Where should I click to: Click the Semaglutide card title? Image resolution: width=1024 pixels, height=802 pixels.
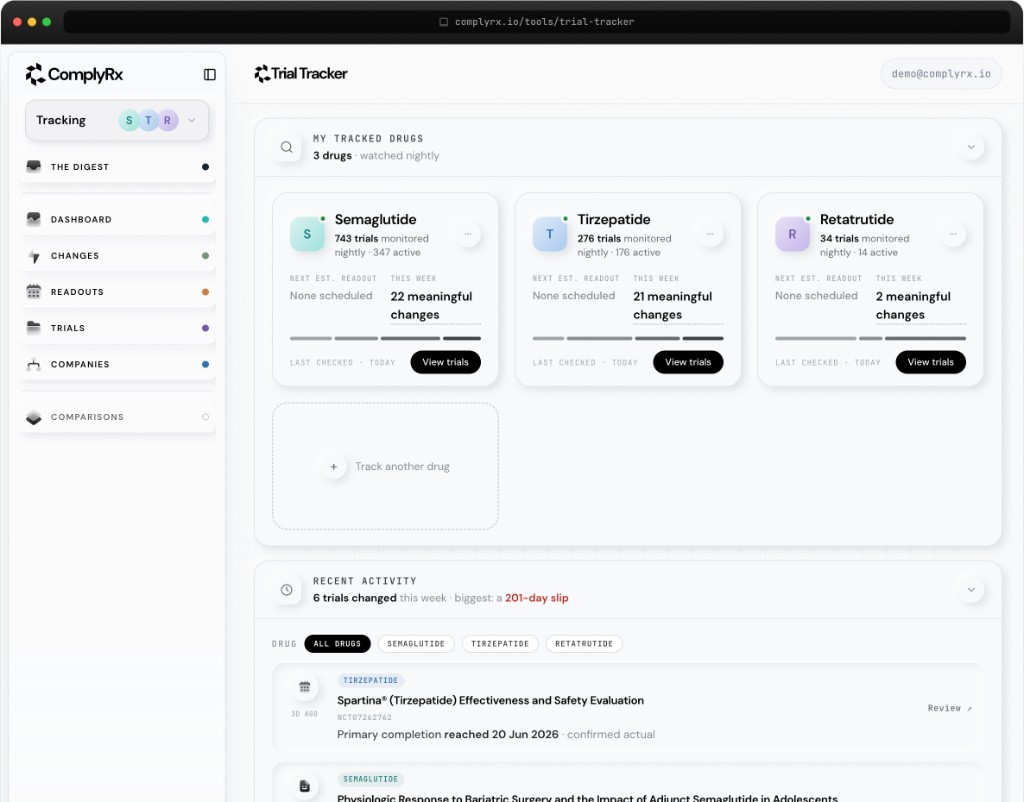click(x=376, y=219)
